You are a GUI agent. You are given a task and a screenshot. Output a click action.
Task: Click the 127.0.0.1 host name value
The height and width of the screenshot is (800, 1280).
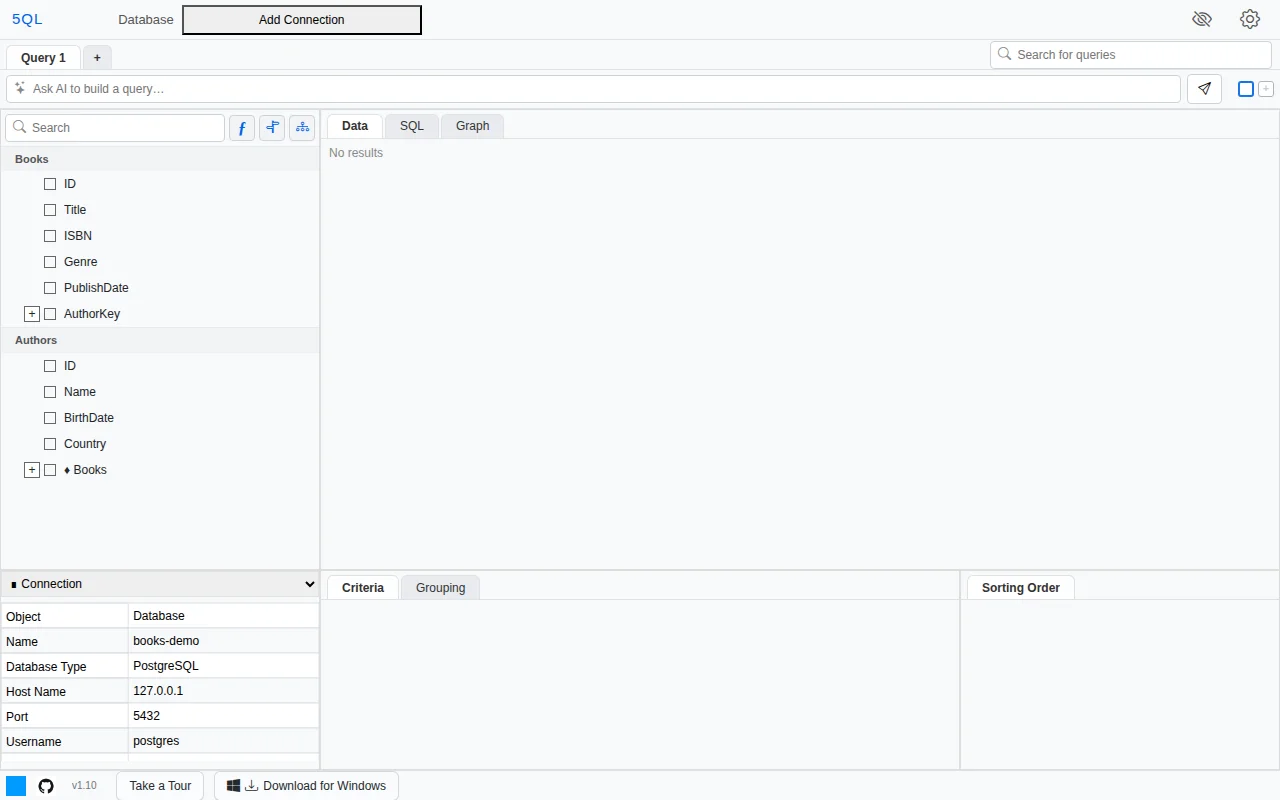224,691
